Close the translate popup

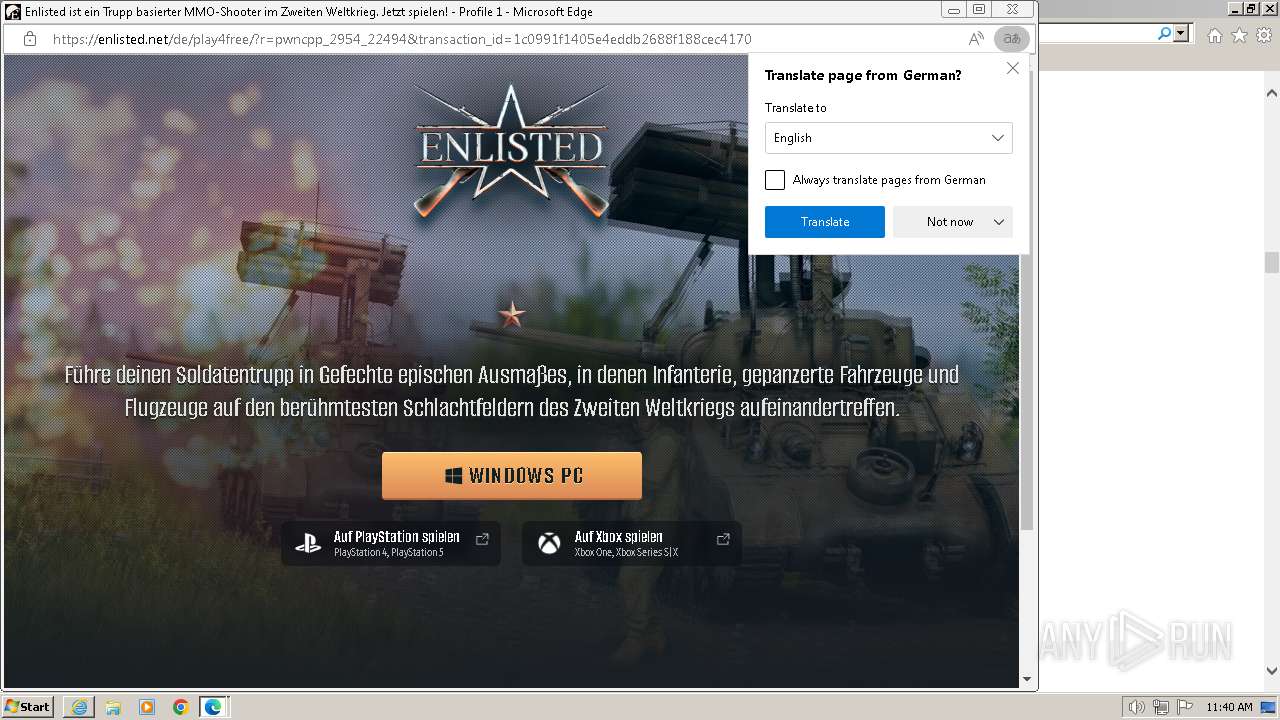1013,68
